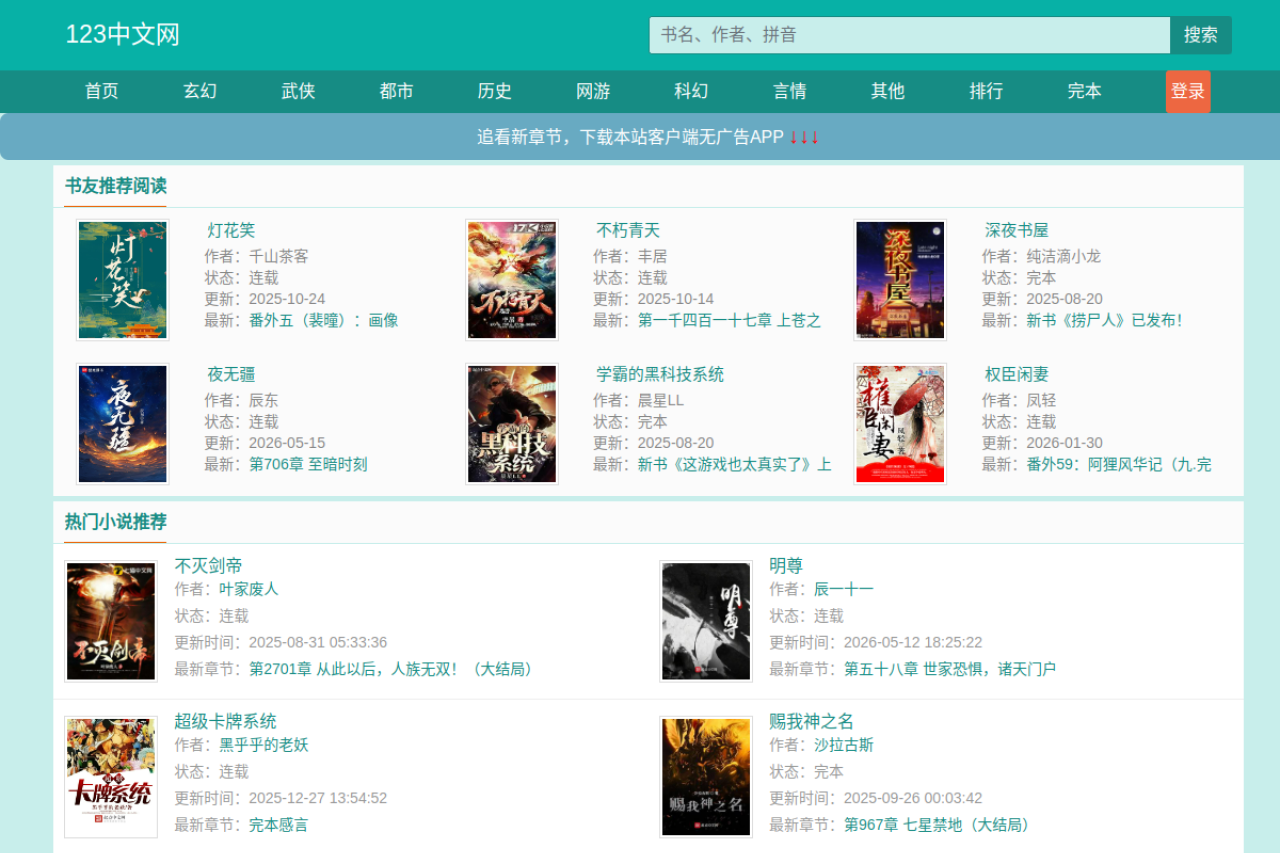Viewport: 1280px width, 853px height.
Task: Open the 灯花笑 book cover thumbnail
Action: tap(122, 280)
